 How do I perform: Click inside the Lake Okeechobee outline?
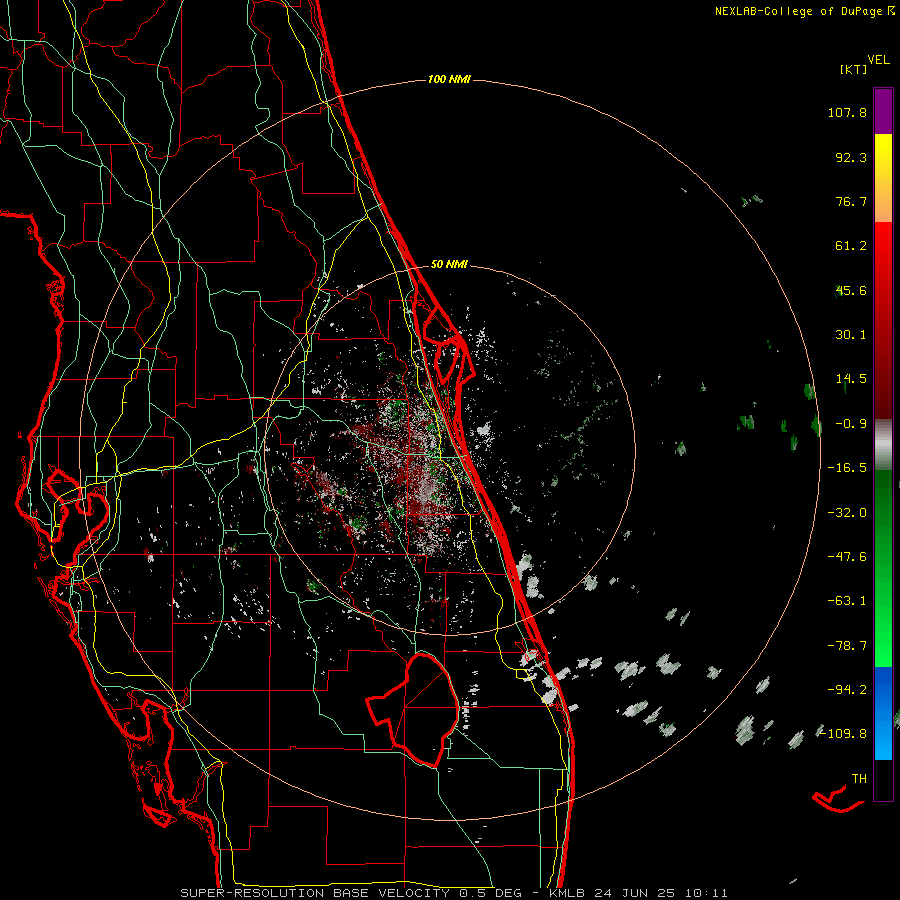coord(422,712)
